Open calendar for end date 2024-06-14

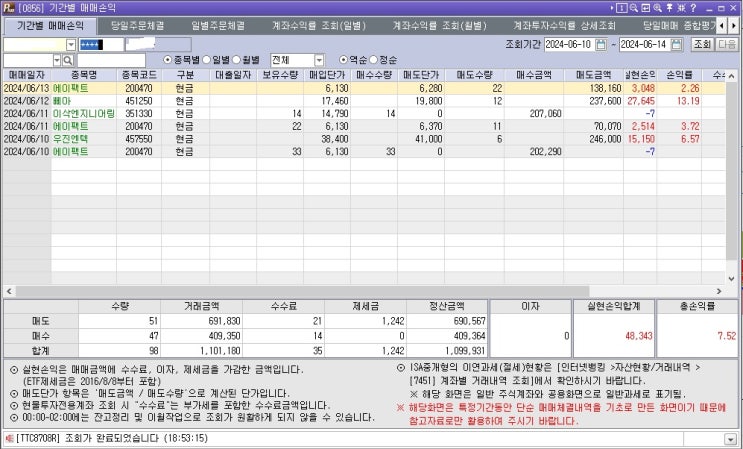click(x=677, y=45)
